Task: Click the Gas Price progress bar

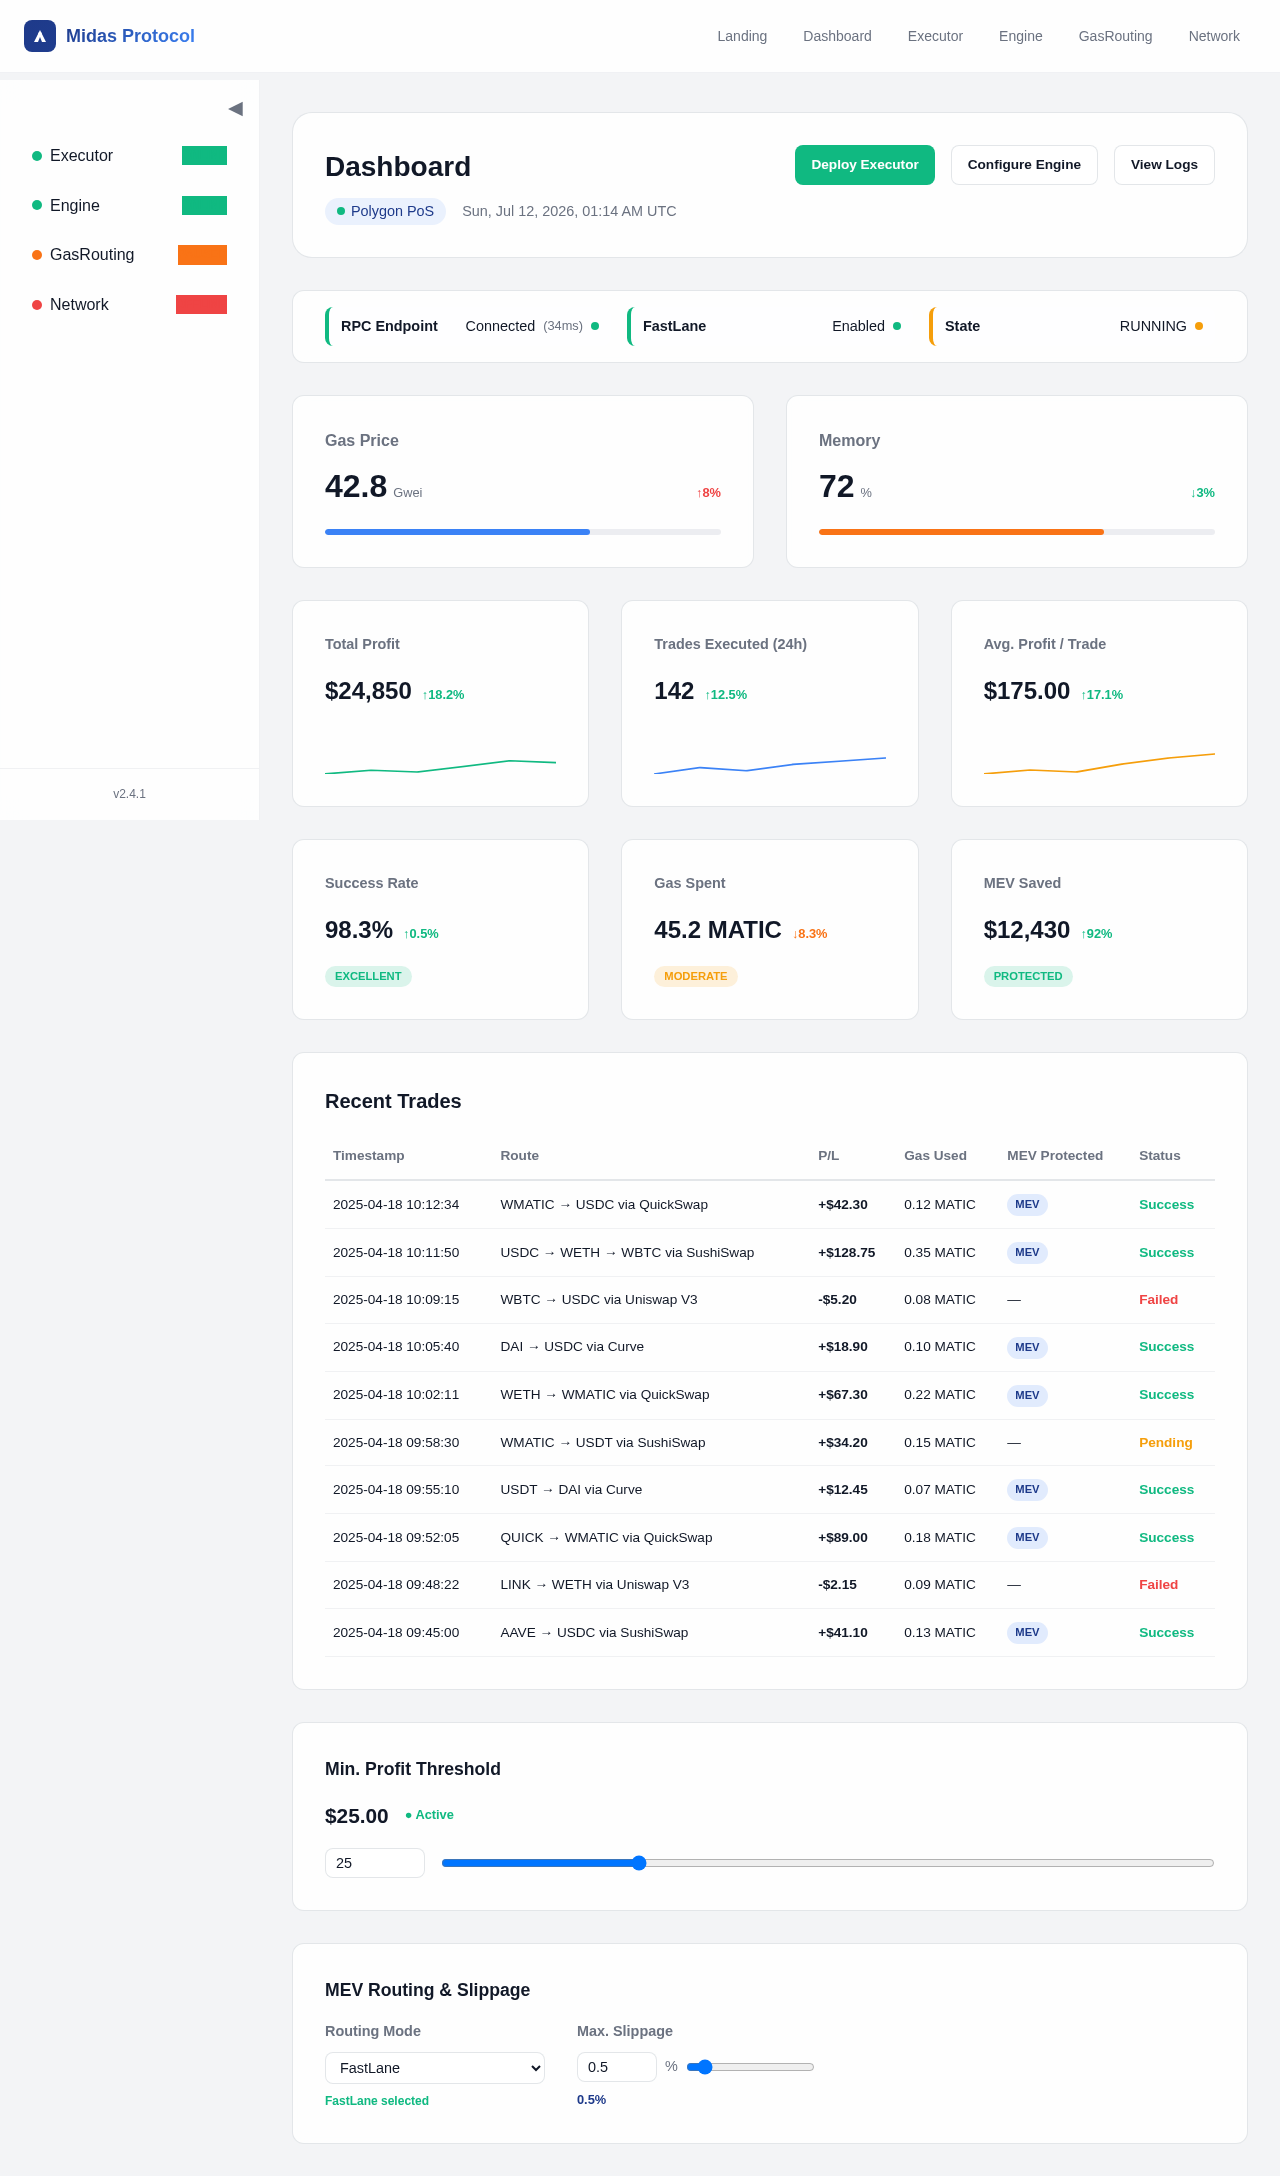Action: 523,532
